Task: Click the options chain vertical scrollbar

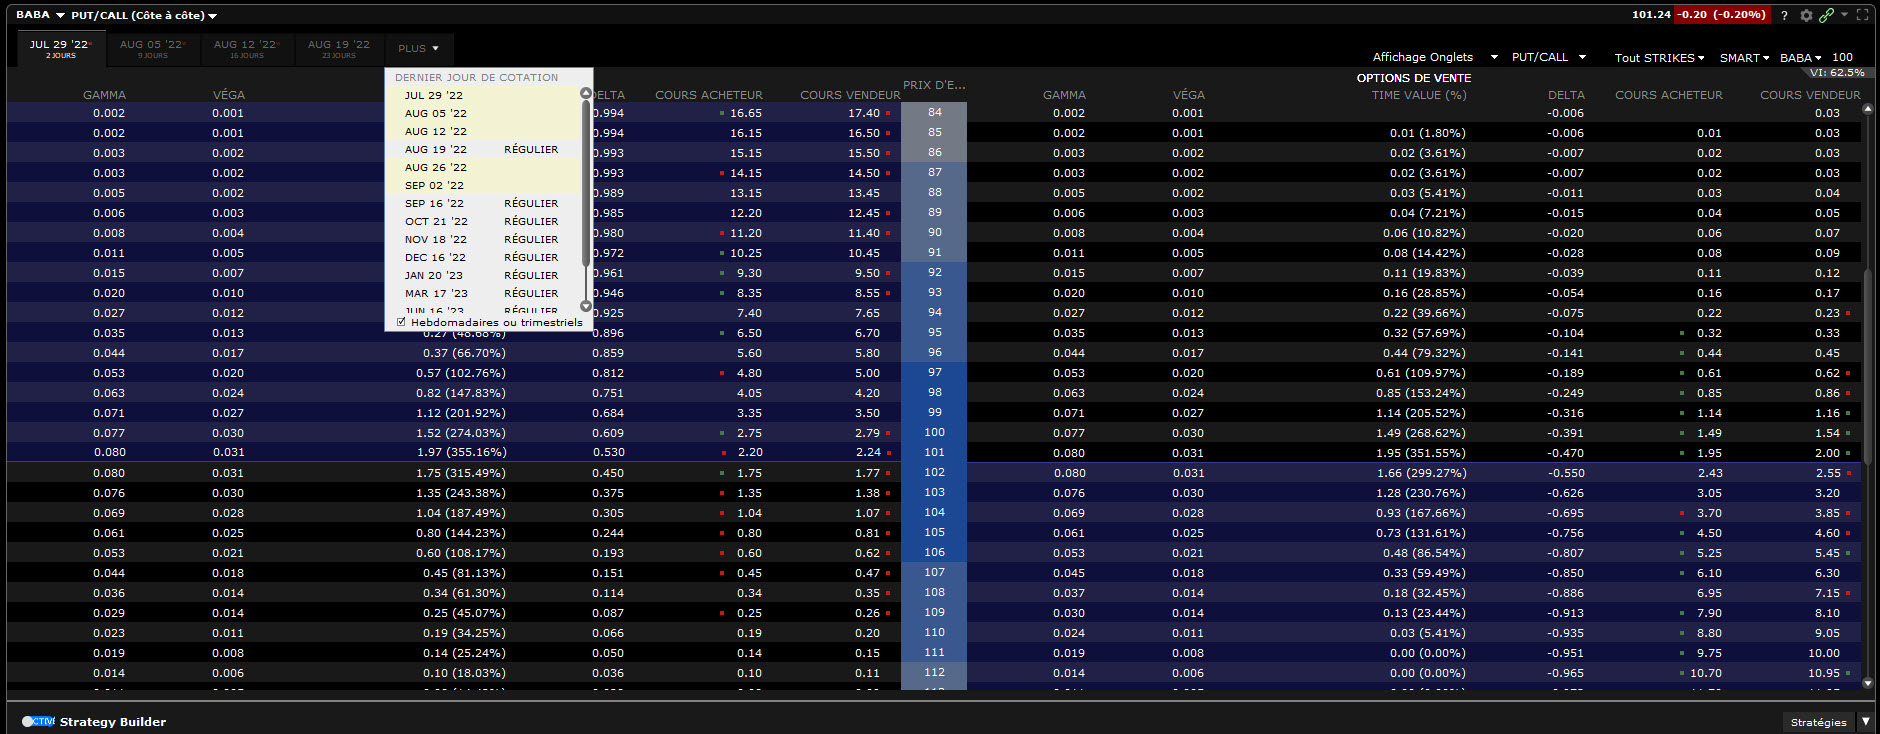Action: [x=1867, y=400]
